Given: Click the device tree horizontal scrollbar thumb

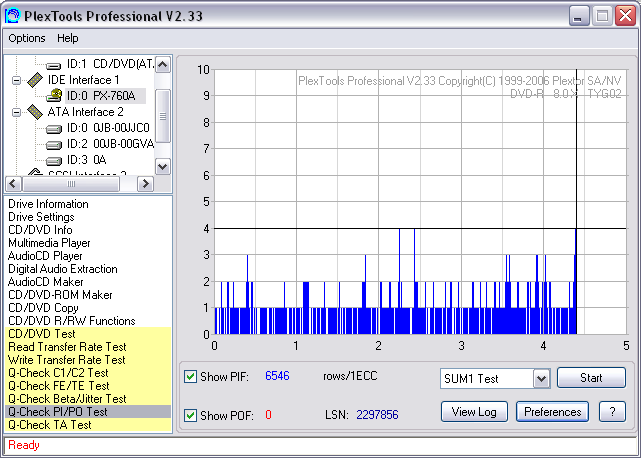Looking at the screenshot, I should (x=71, y=184).
